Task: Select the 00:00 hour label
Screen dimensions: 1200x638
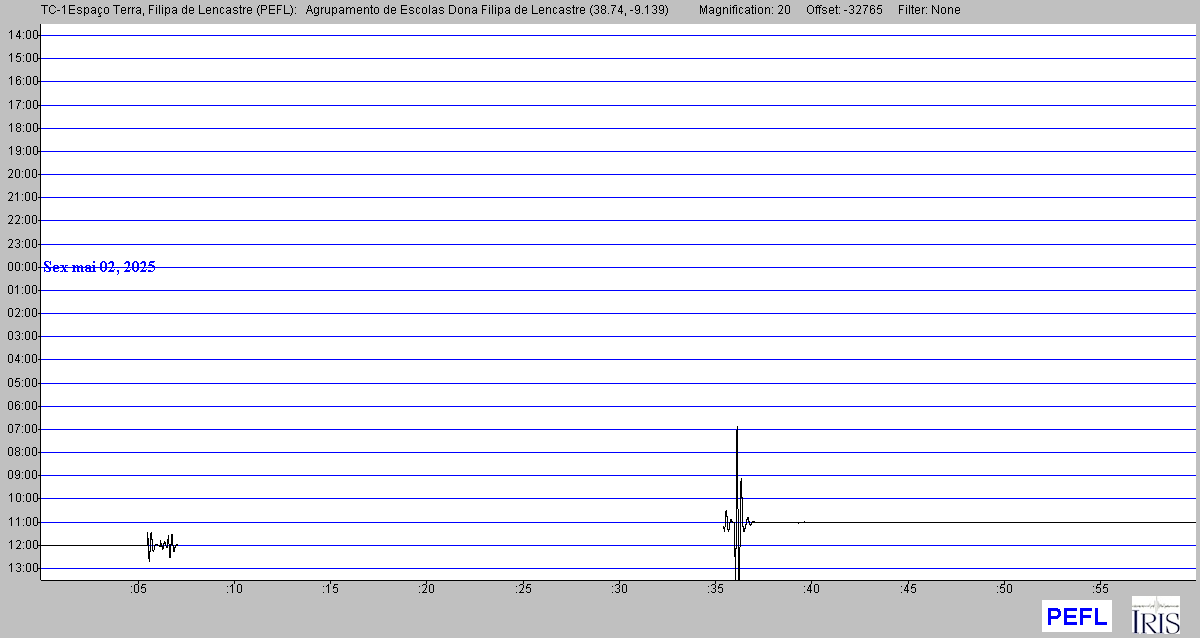Action: tap(22, 267)
